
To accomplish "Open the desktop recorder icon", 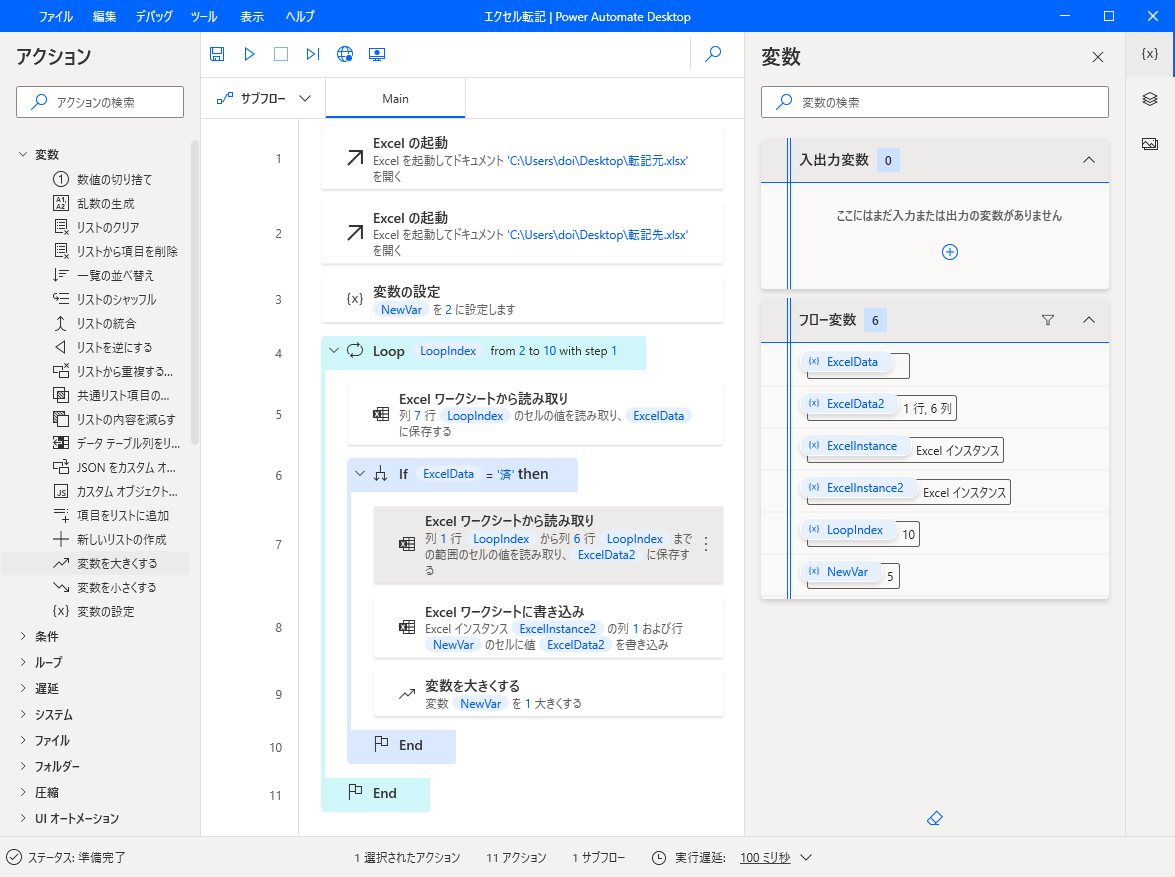I will (x=377, y=54).
